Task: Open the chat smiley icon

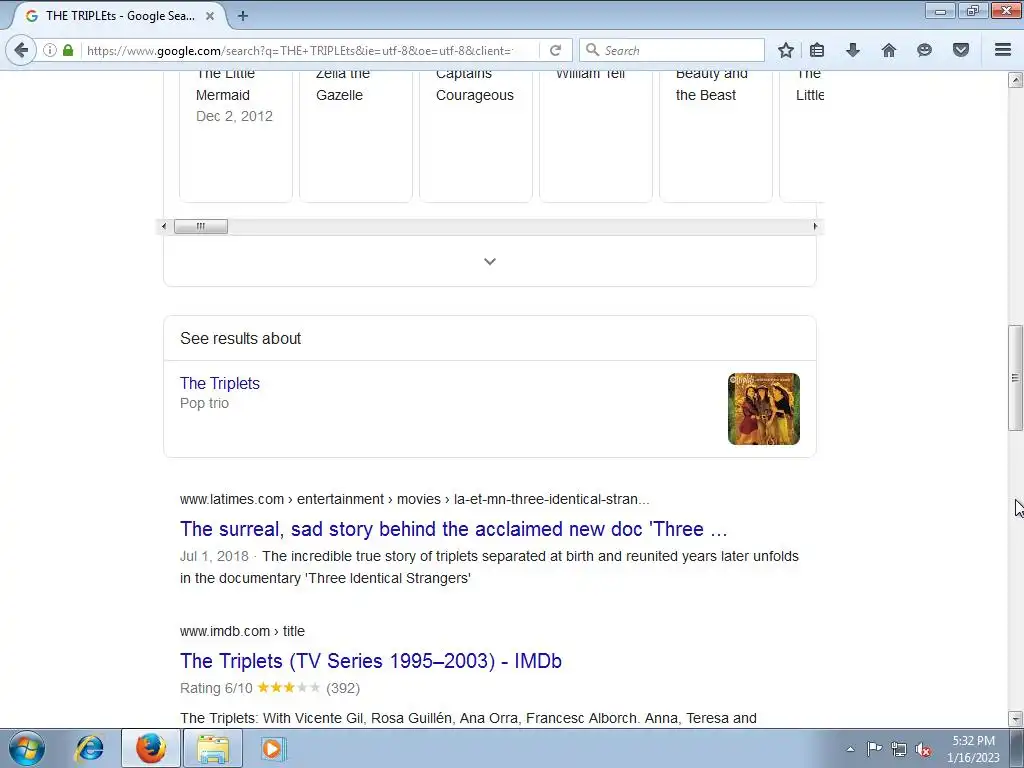Action: [924, 50]
